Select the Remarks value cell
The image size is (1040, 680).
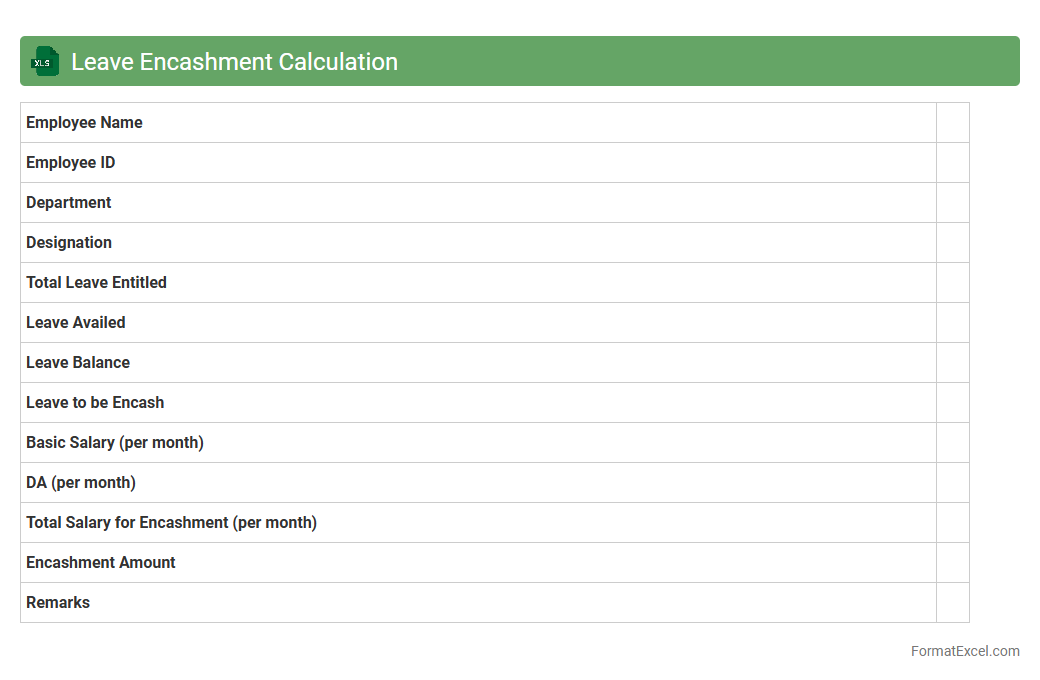(x=952, y=603)
